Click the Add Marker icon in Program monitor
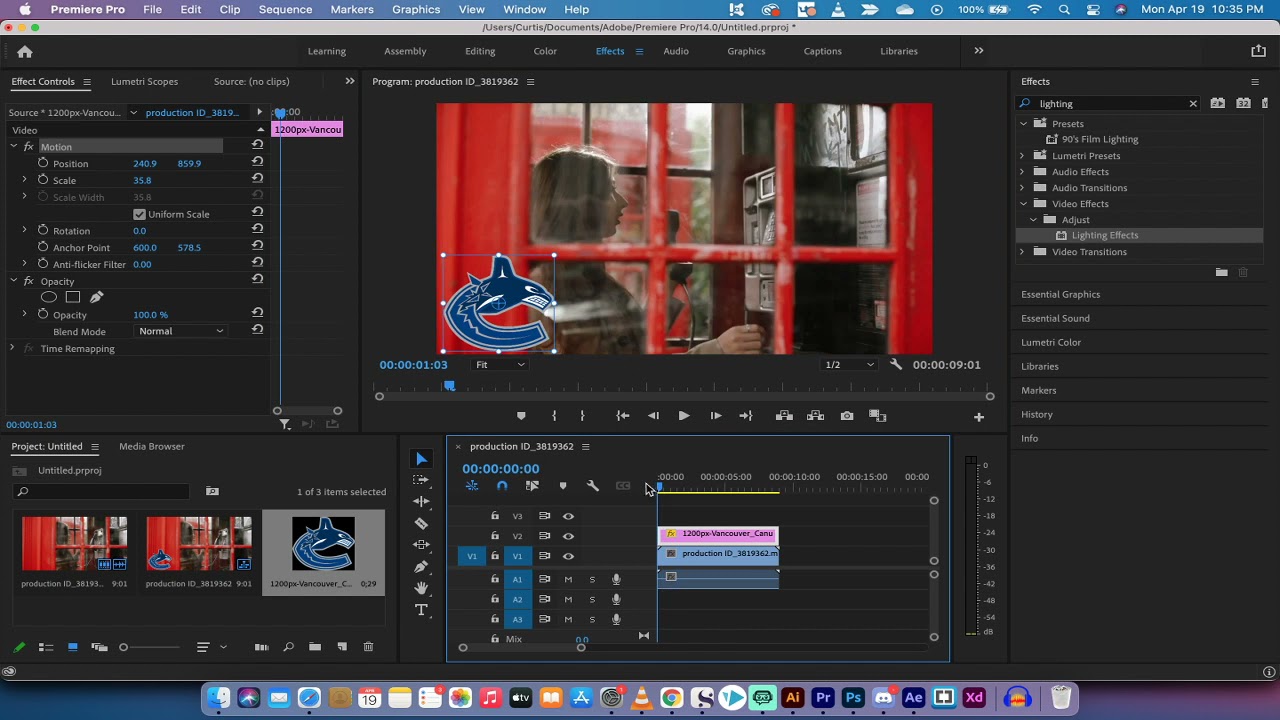The height and width of the screenshot is (720, 1280). (521, 416)
